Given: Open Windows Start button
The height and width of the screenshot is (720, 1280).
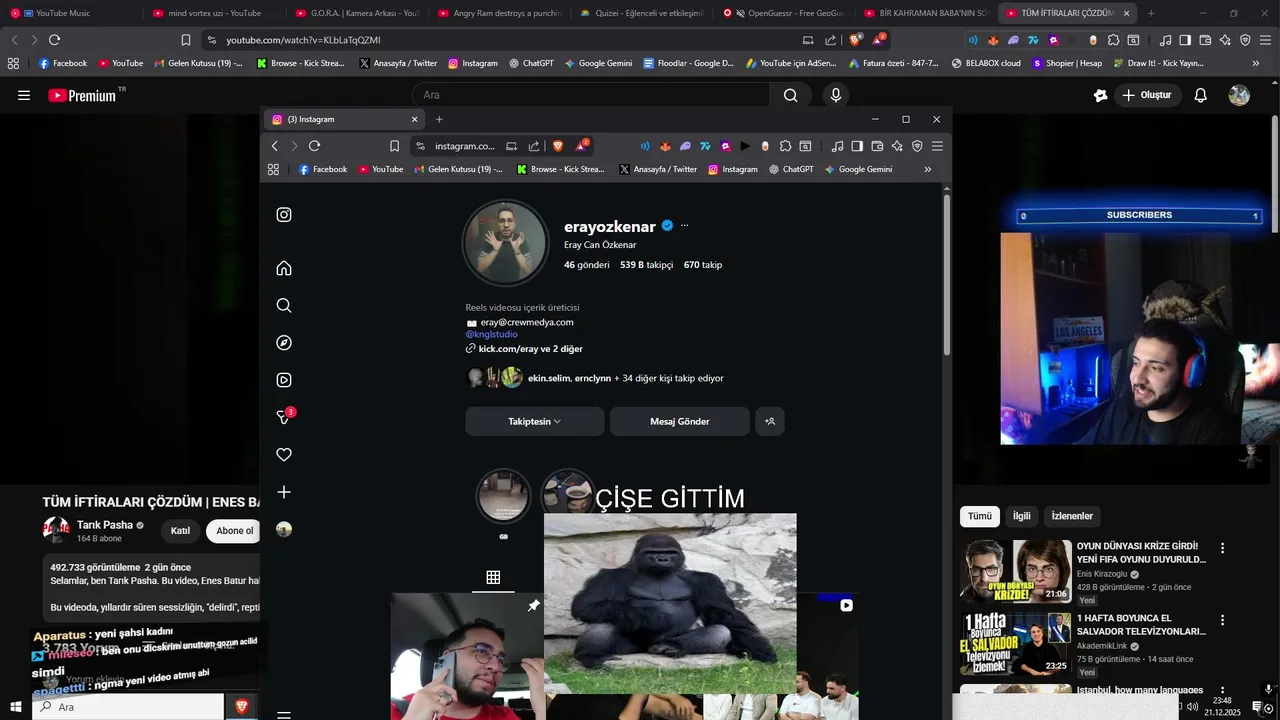Looking at the screenshot, I should (x=16, y=707).
